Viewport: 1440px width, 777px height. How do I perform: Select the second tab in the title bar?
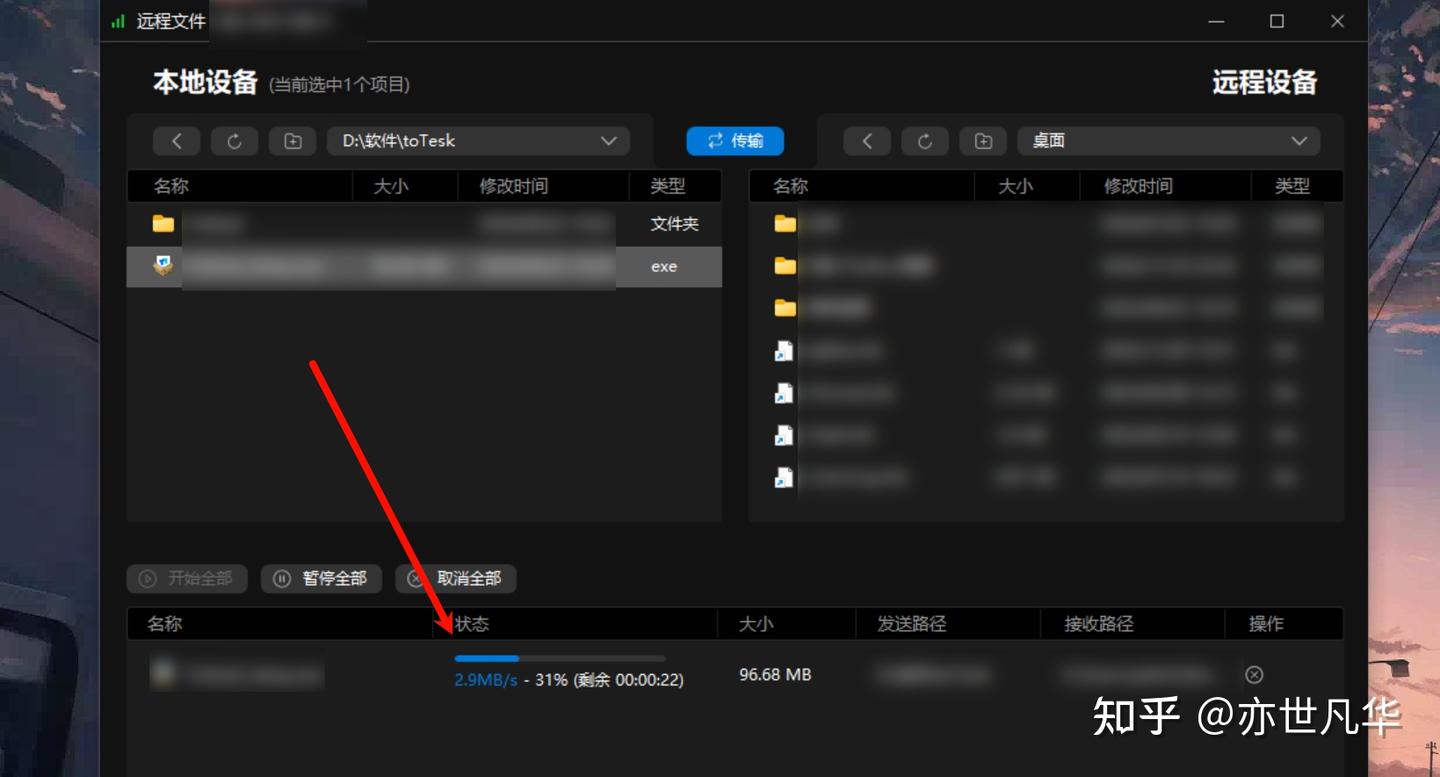(288, 20)
